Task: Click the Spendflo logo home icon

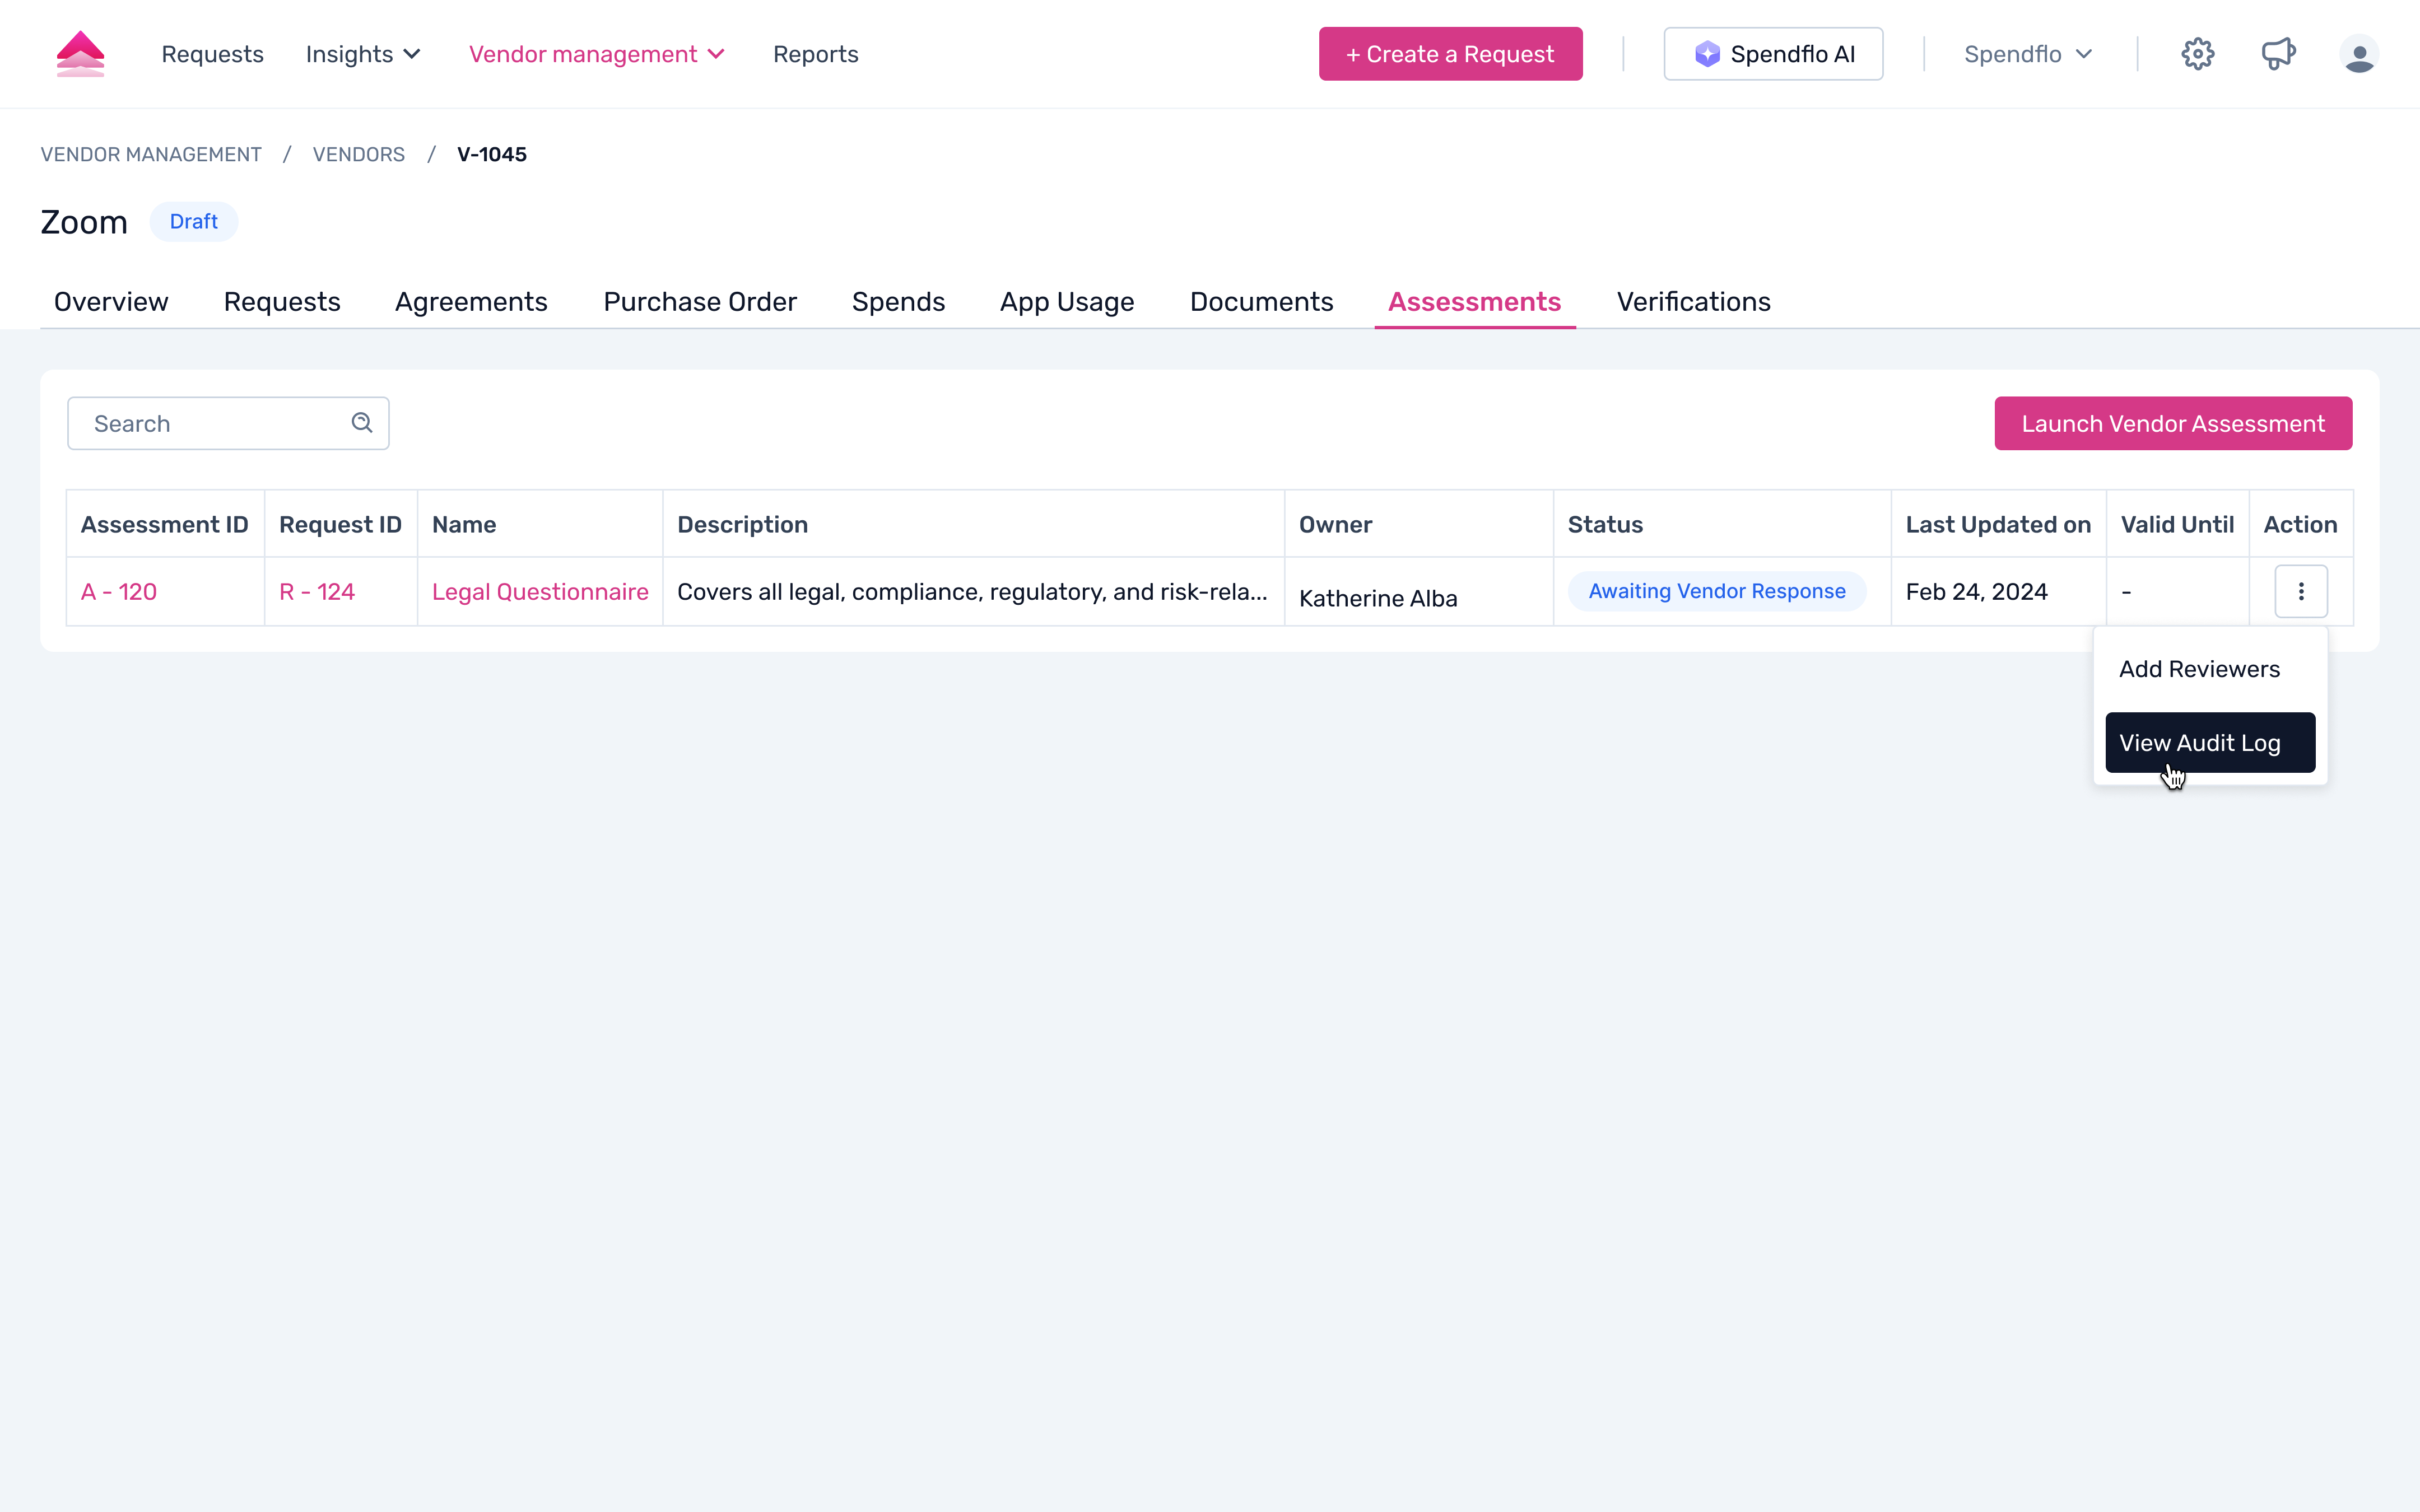Action: [x=80, y=54]
